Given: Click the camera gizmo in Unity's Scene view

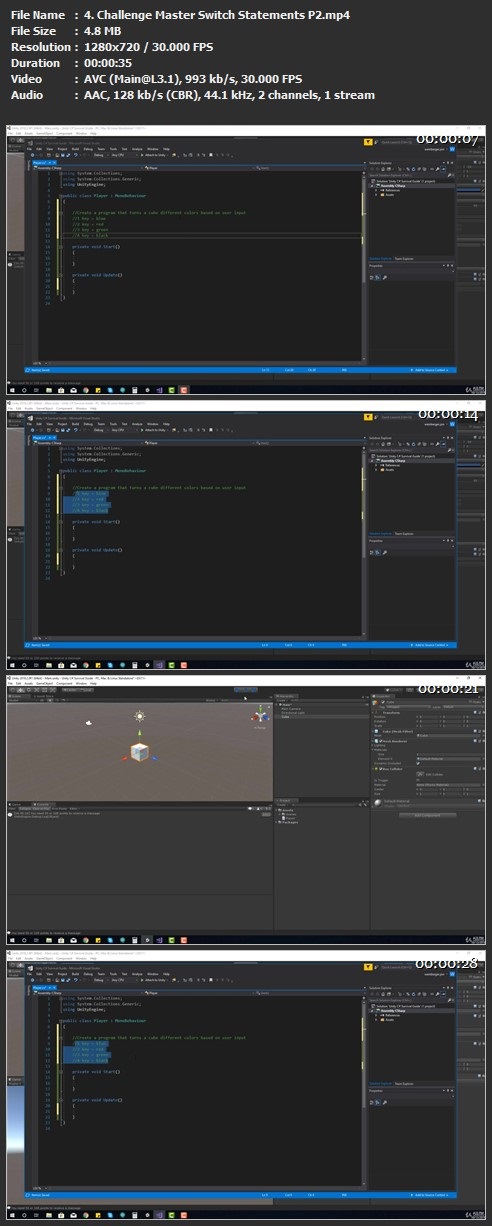Looking at the screenshot, I should click(89, 723).
